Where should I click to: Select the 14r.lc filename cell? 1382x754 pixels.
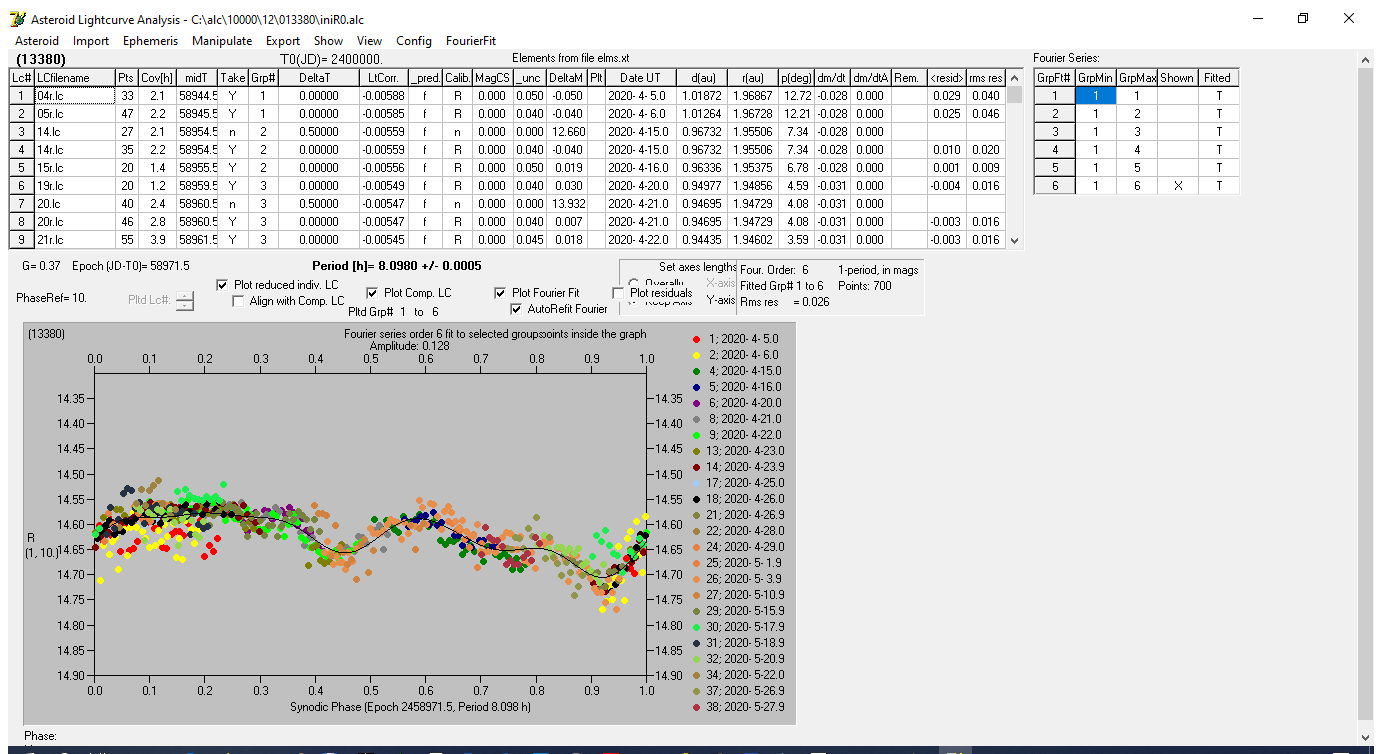click(73, 150)
